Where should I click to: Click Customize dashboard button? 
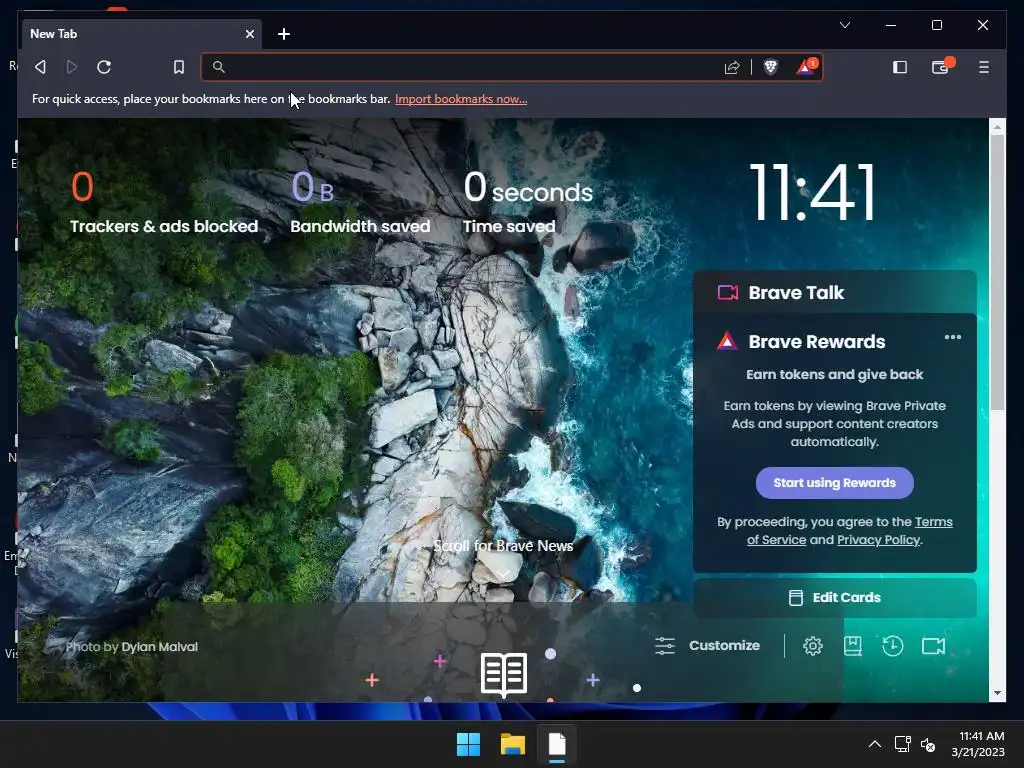[x=707, y=646]
